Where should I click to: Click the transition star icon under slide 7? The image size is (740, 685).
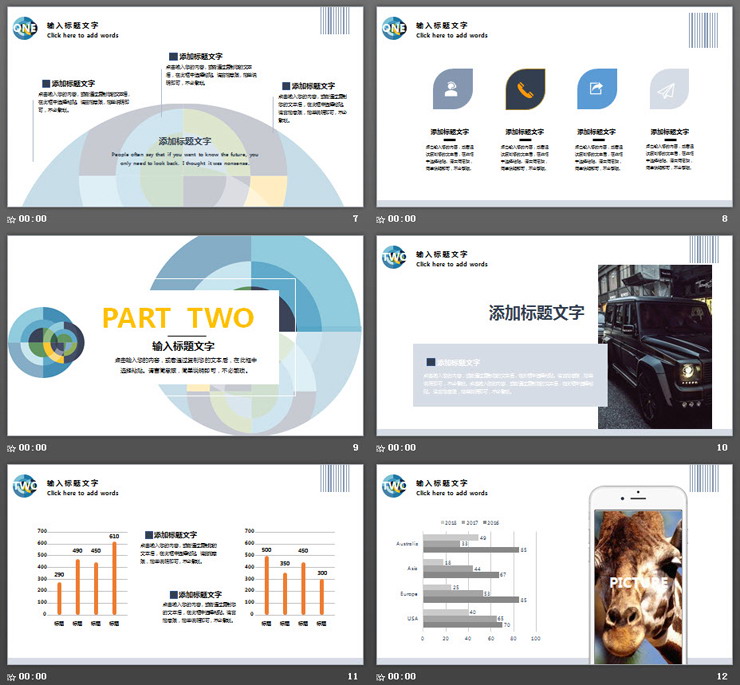tap(12, 219)
